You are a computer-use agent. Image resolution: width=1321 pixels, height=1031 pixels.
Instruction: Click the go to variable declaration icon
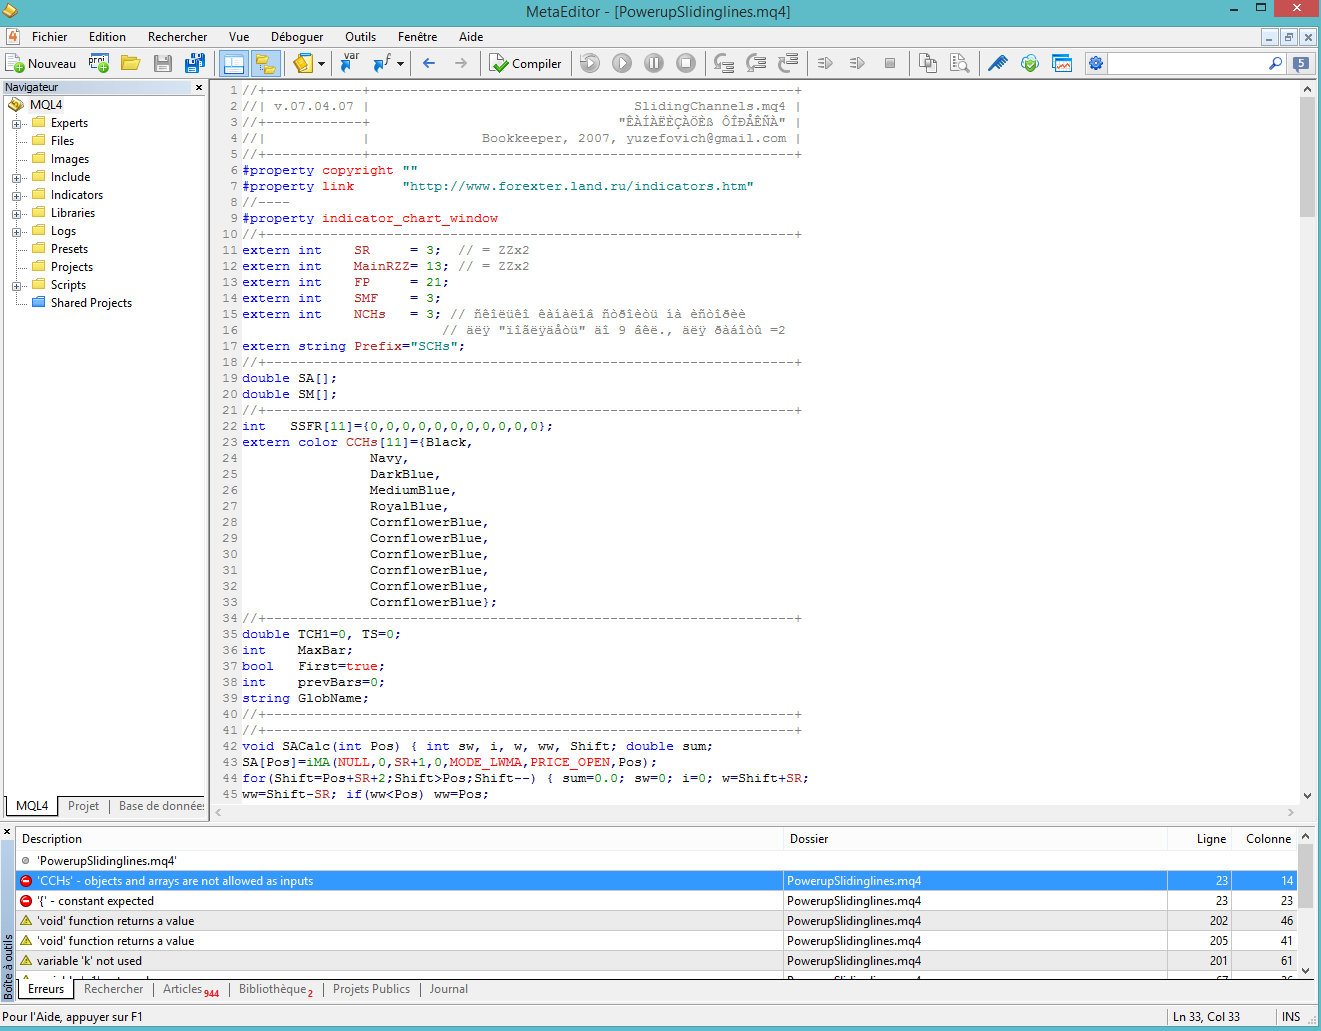(349, 64)
